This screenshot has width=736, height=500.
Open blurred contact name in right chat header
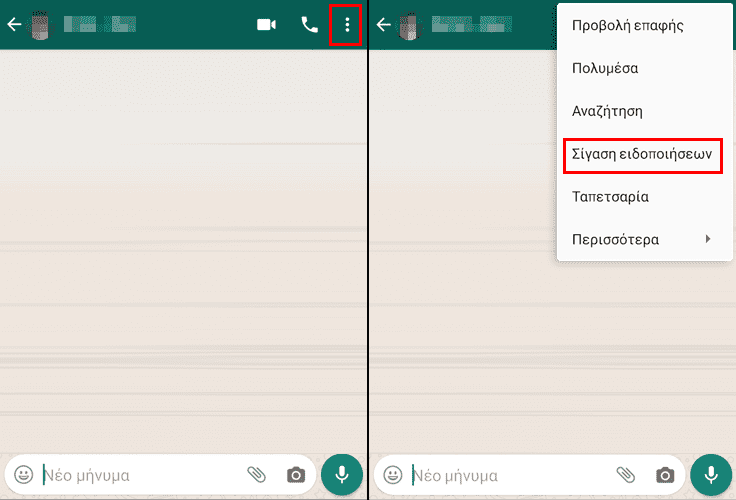[472, 24]
